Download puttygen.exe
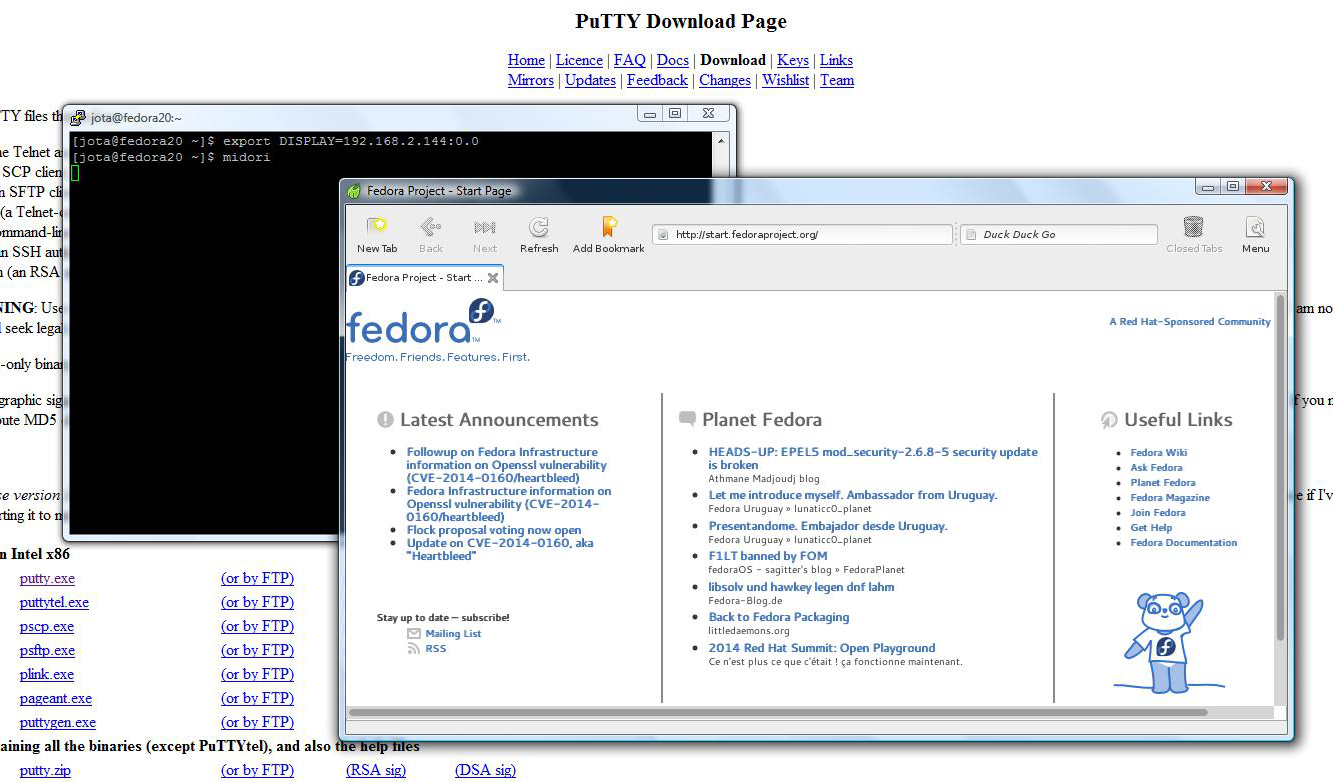Image resolution: width=1333 pixels, height=782 pixels. click(58, 722)
